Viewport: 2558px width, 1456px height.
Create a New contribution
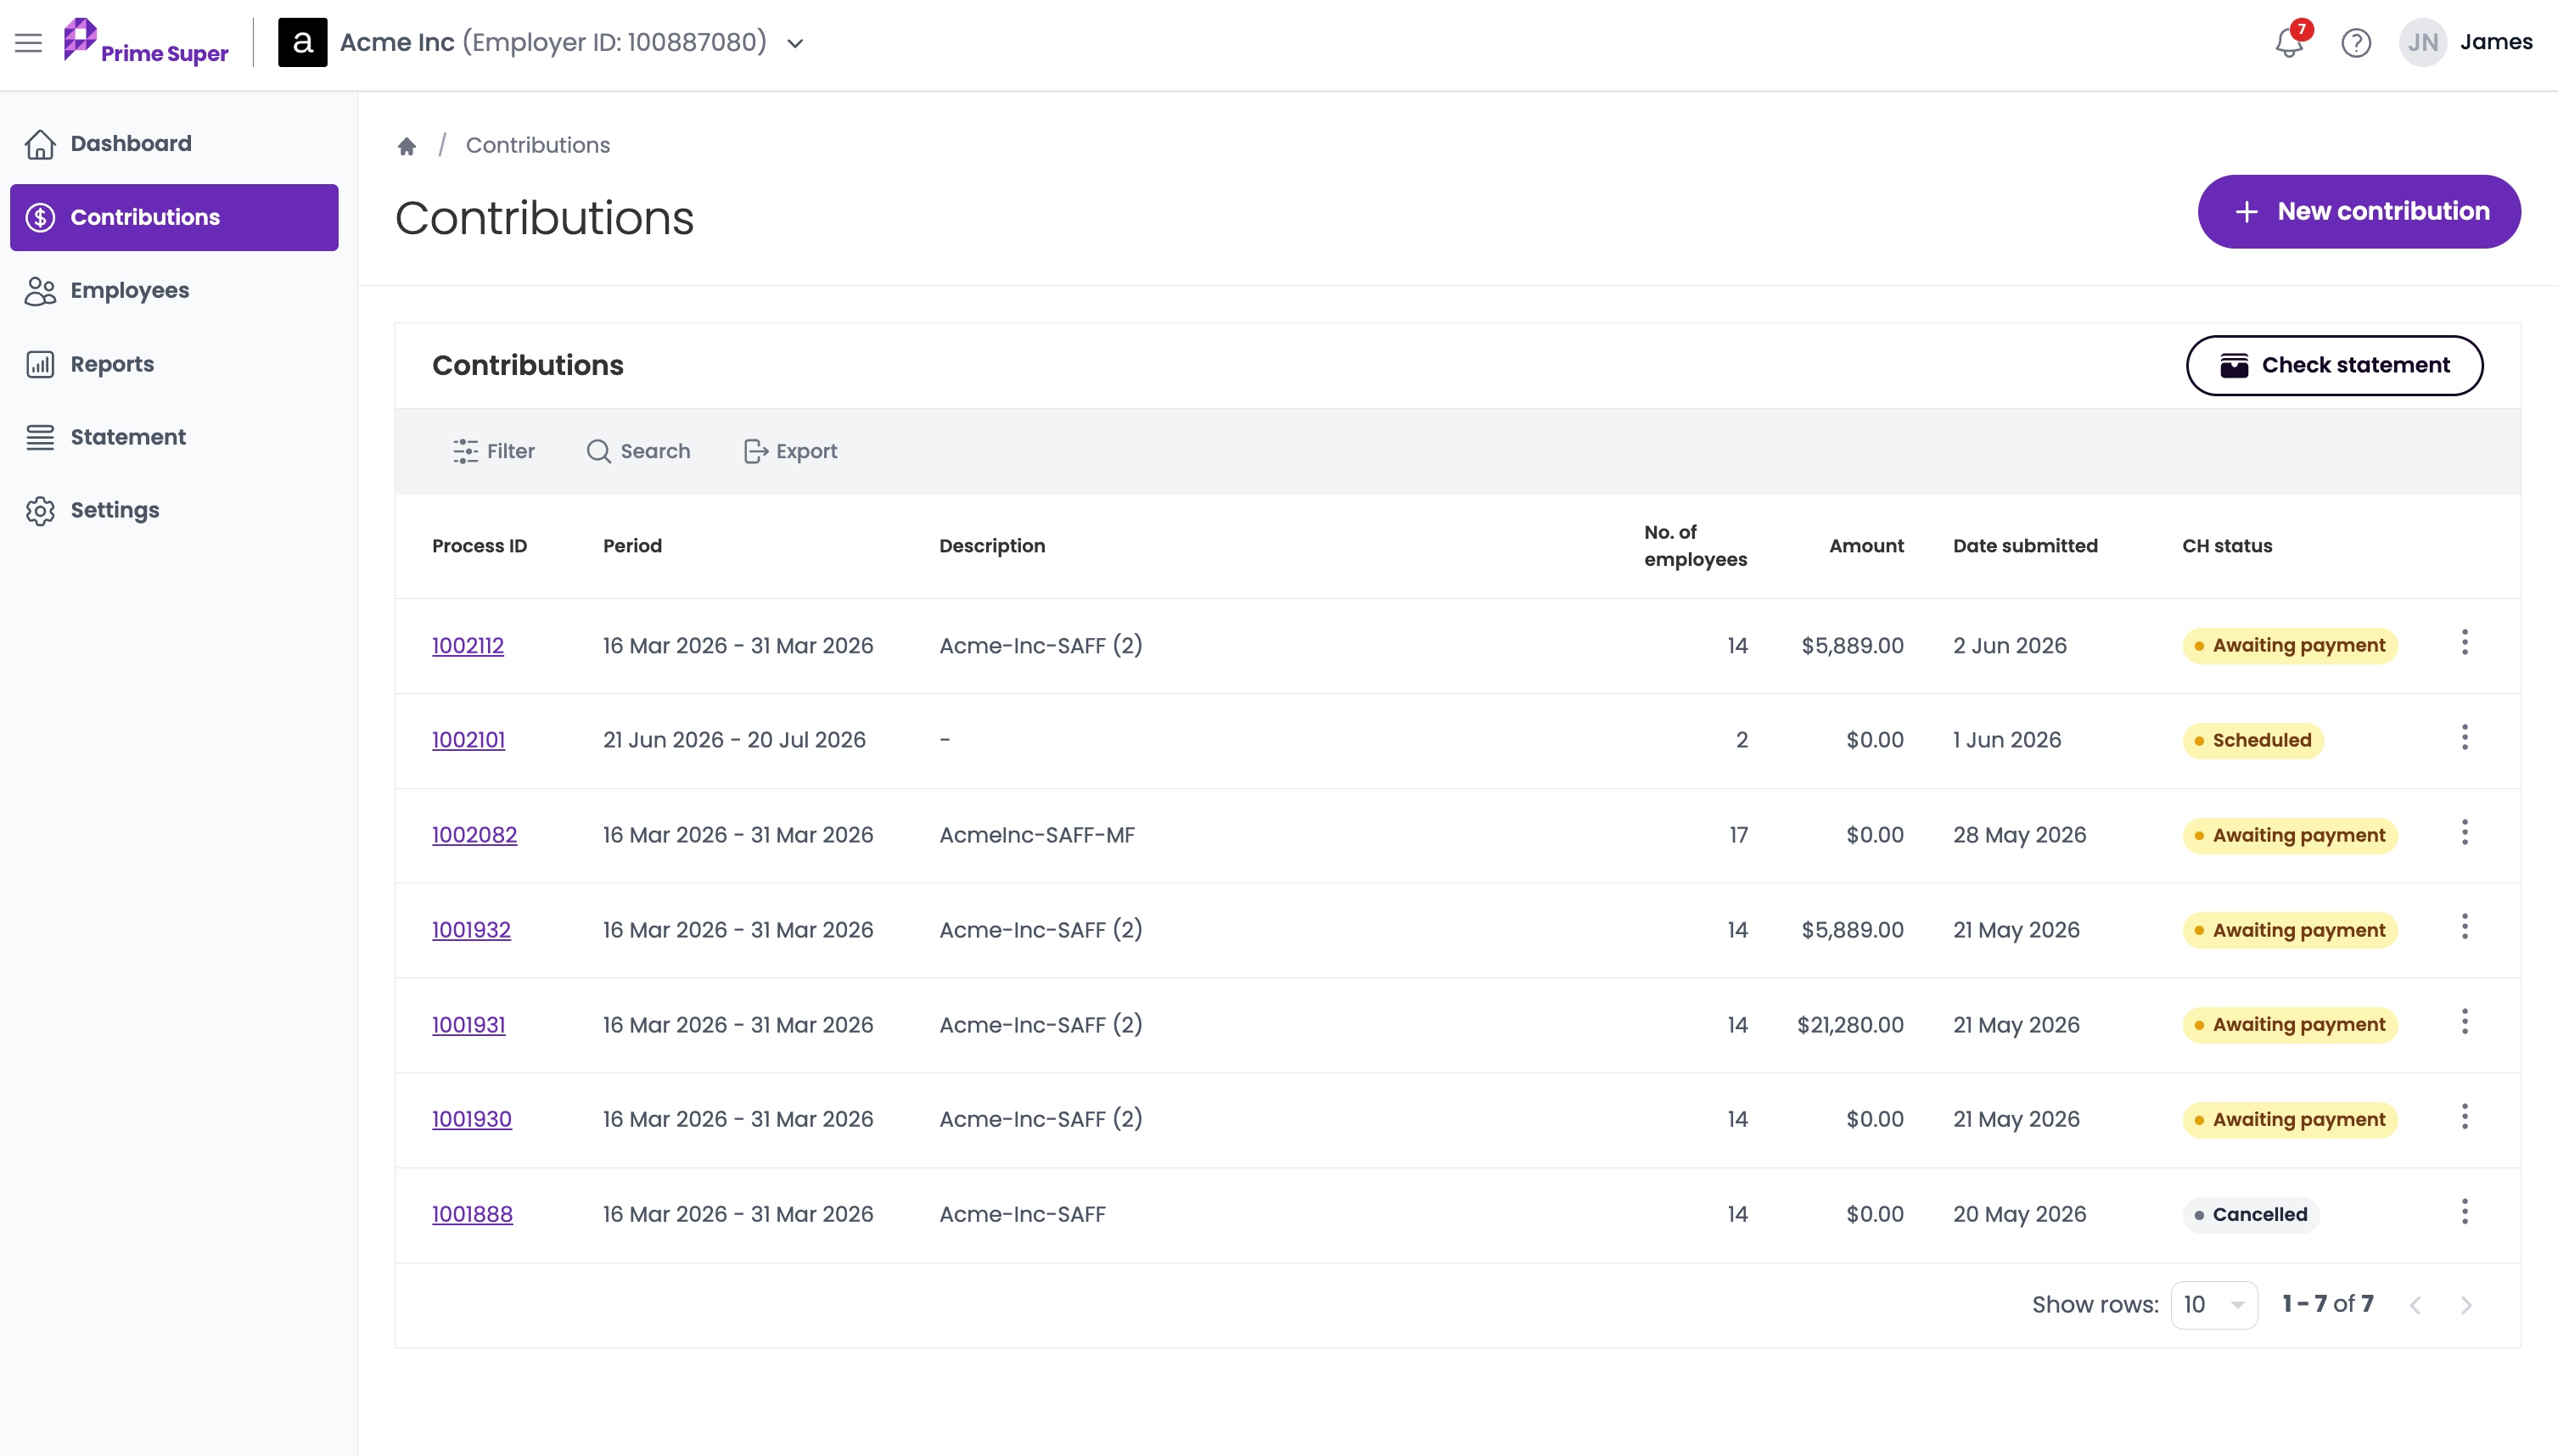click(x=2359, y=211)
